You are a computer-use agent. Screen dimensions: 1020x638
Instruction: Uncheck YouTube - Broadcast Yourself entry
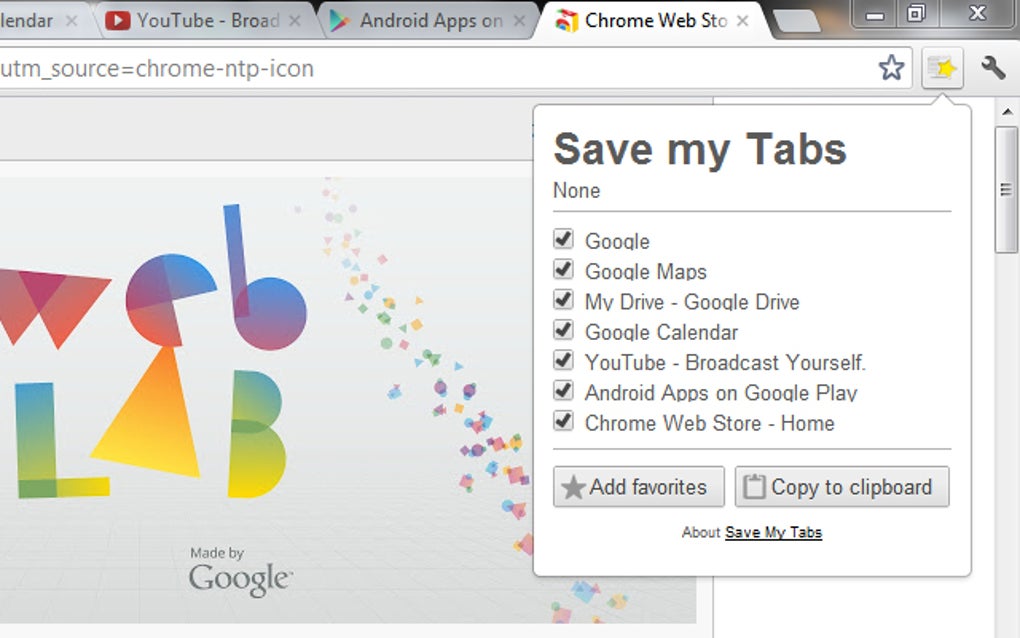pos(562,360)
